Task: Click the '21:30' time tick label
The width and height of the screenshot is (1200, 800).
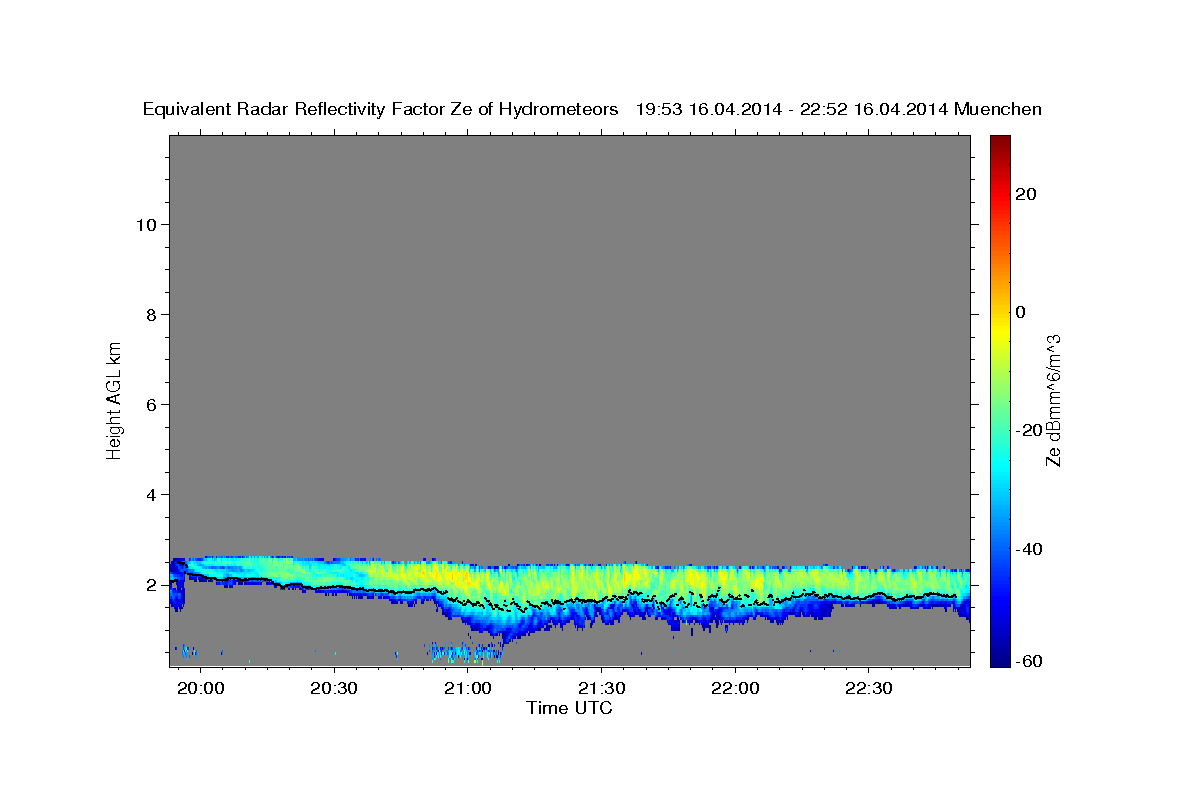Action: tap(601, 689)
